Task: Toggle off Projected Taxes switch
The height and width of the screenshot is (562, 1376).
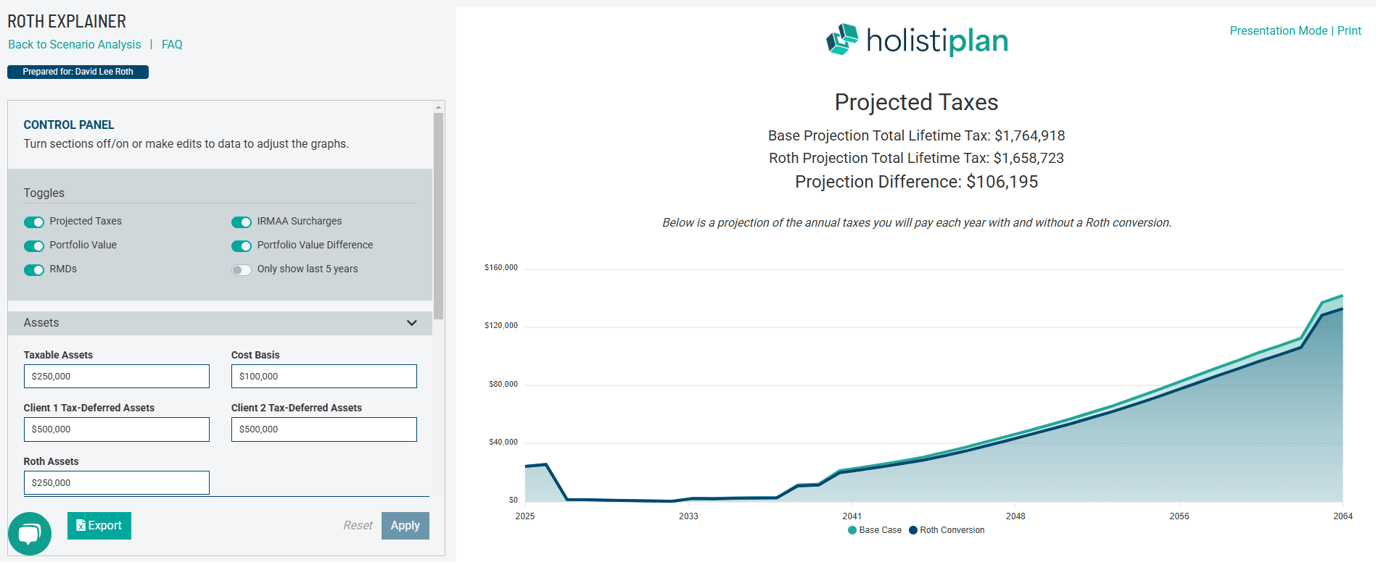Action: click(x=34, y=222)
